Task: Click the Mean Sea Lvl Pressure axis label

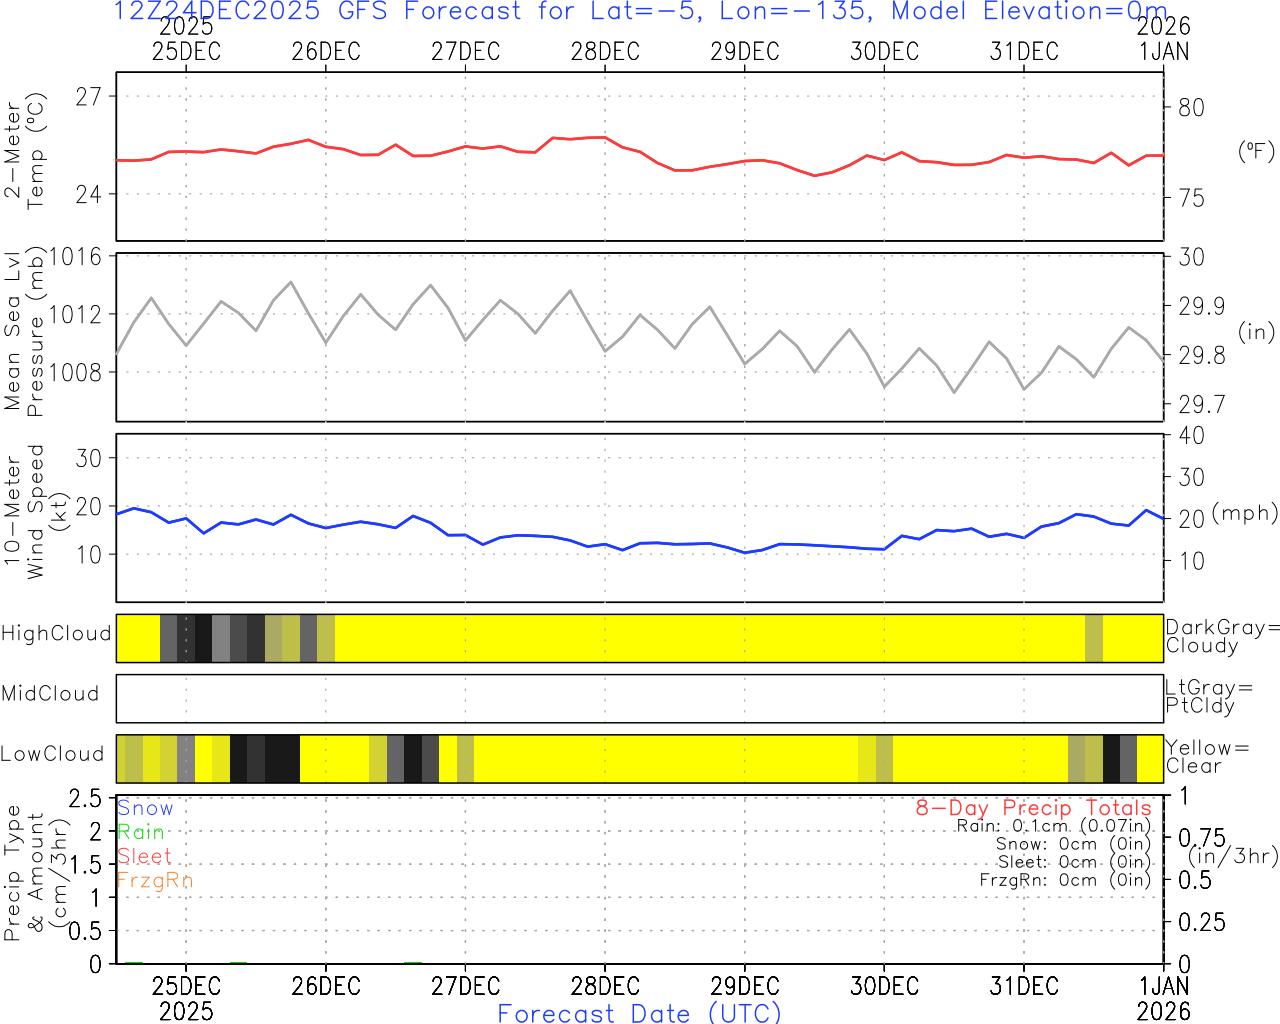Action: pos(24,332)
